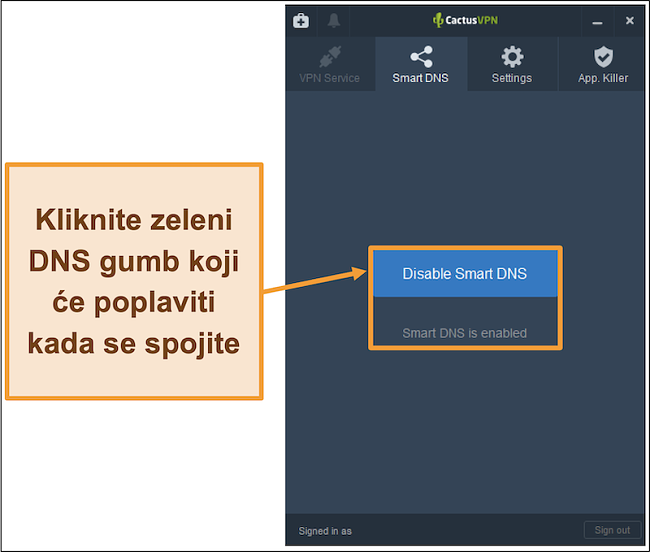
Task: Close the CactusVPN window
Action: [630, 21]
